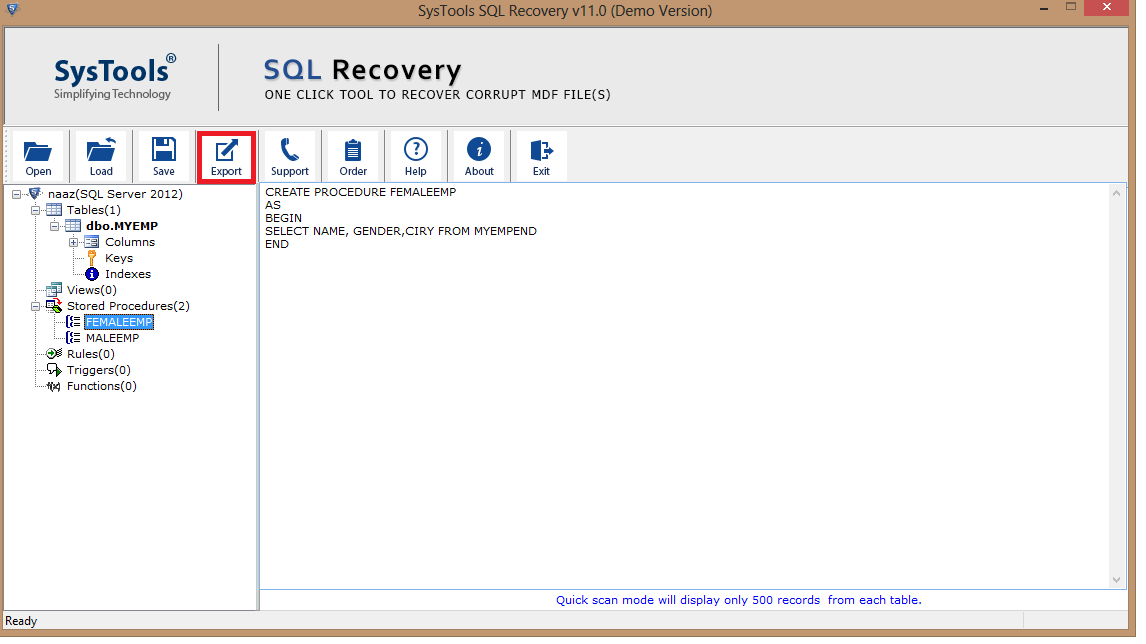
Task: Select naaz(SQL Server 2012) in tree
Action: pos(115,194)
